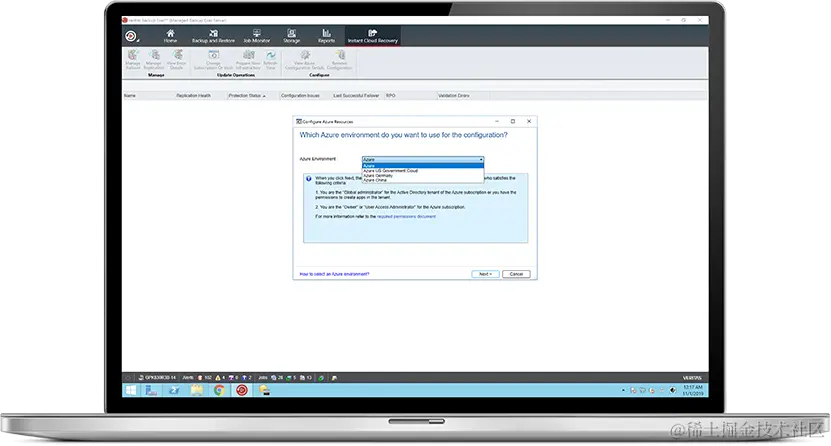Viewport: 831px width, 446px height.
Task: Open File Explorer from the taskbar
Action: [197, 390]
